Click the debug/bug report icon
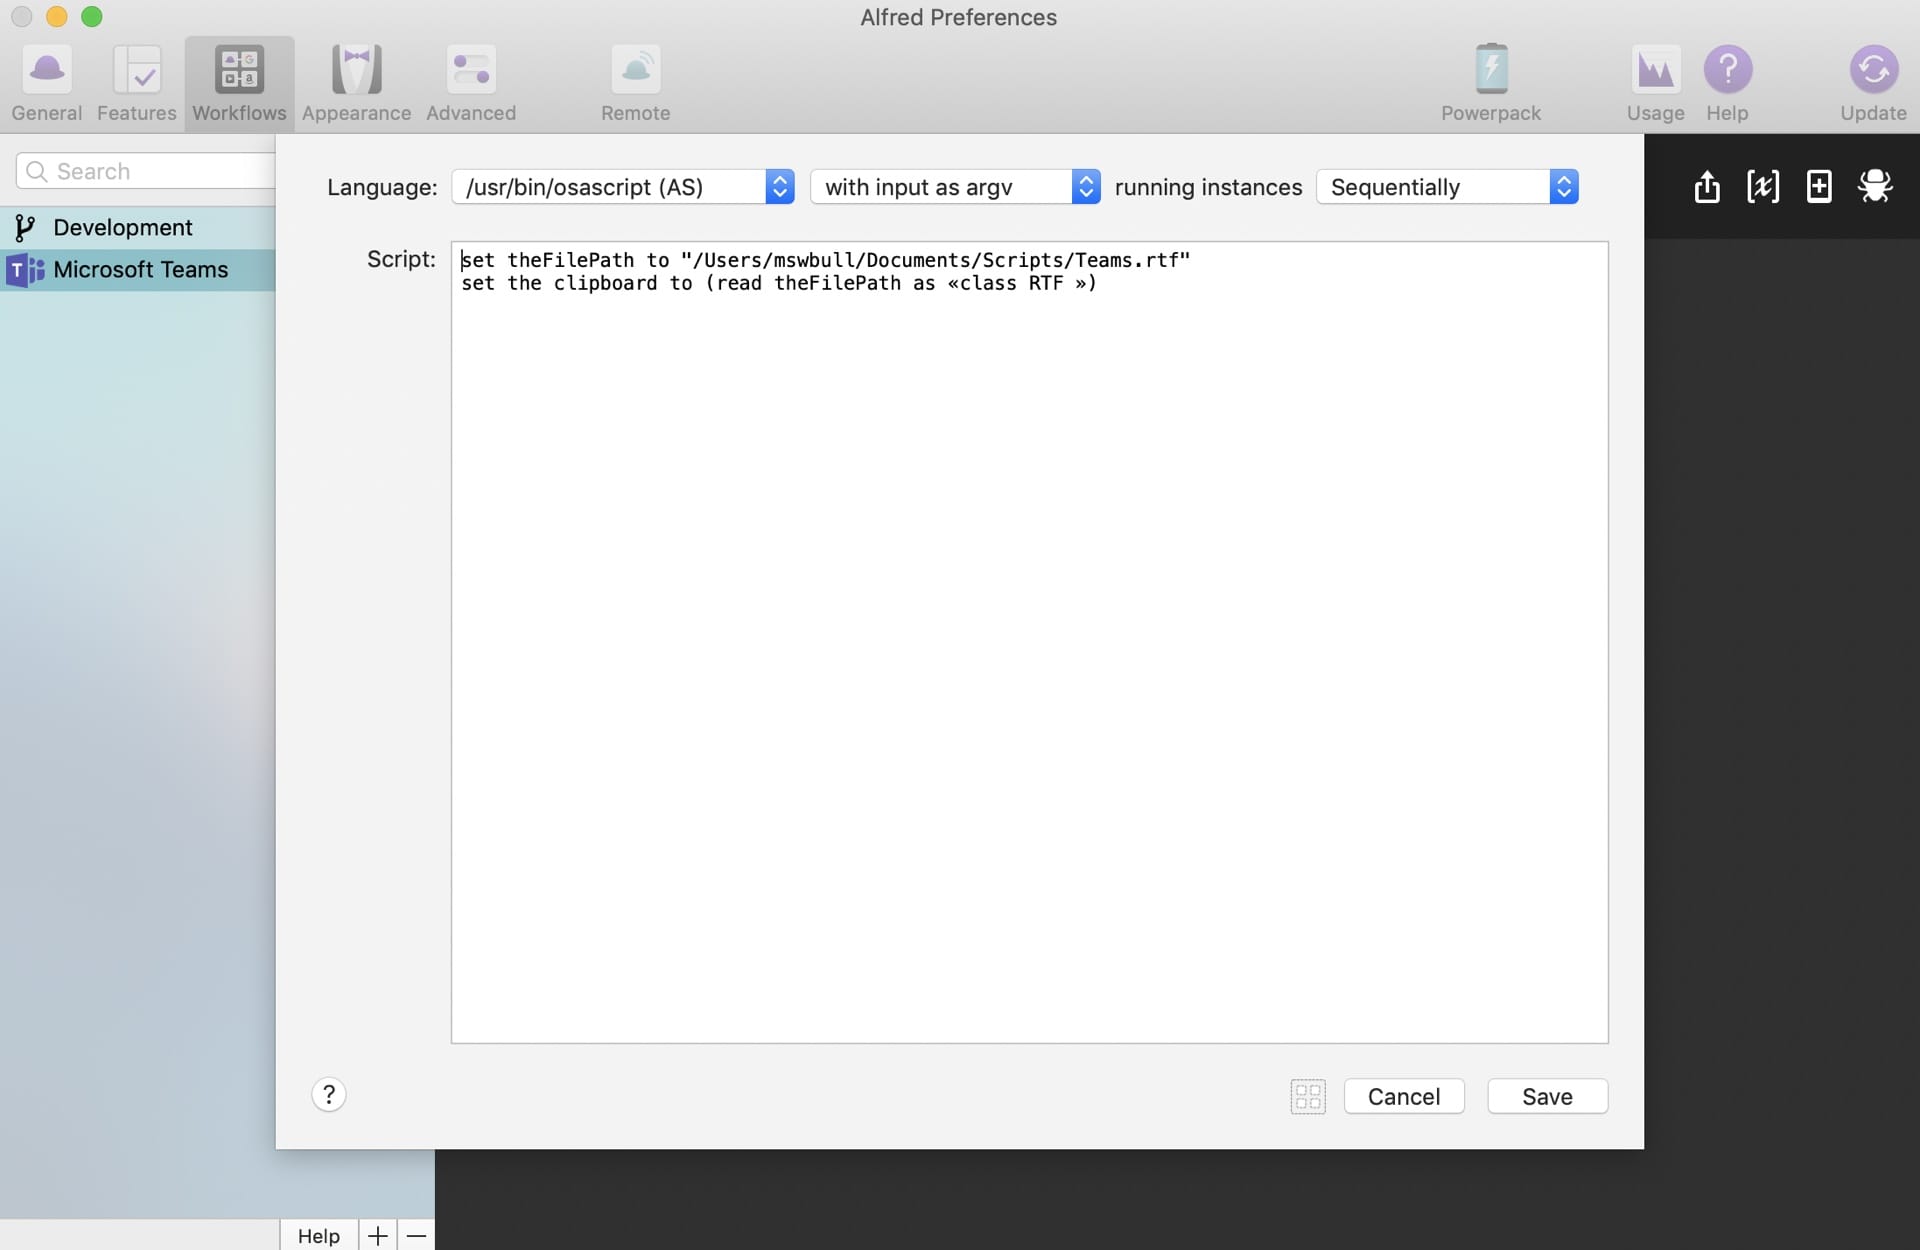This screenshot has height=1250, width=1920. [x=1874, y=186]
